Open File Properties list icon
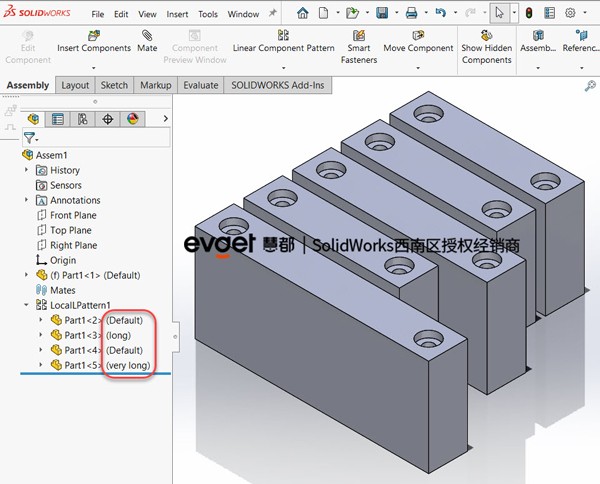600x484 pixels. (x=549, y=13)
